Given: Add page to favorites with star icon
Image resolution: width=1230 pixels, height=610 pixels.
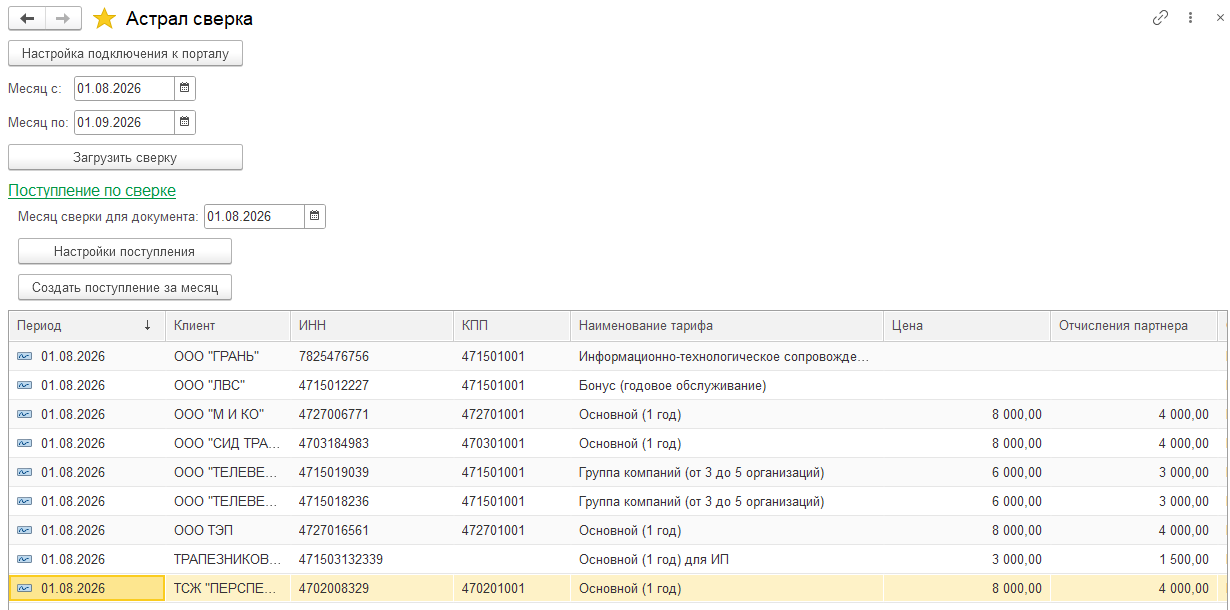Looking at the screenshot, I should click(x=104, y=18).
